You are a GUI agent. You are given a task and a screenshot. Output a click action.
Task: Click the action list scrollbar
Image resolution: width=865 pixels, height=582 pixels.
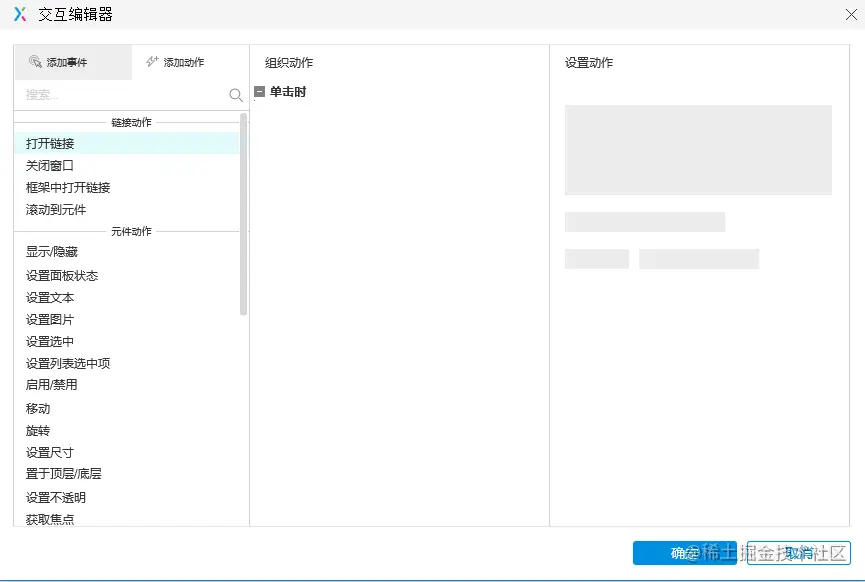click(243, 214)
